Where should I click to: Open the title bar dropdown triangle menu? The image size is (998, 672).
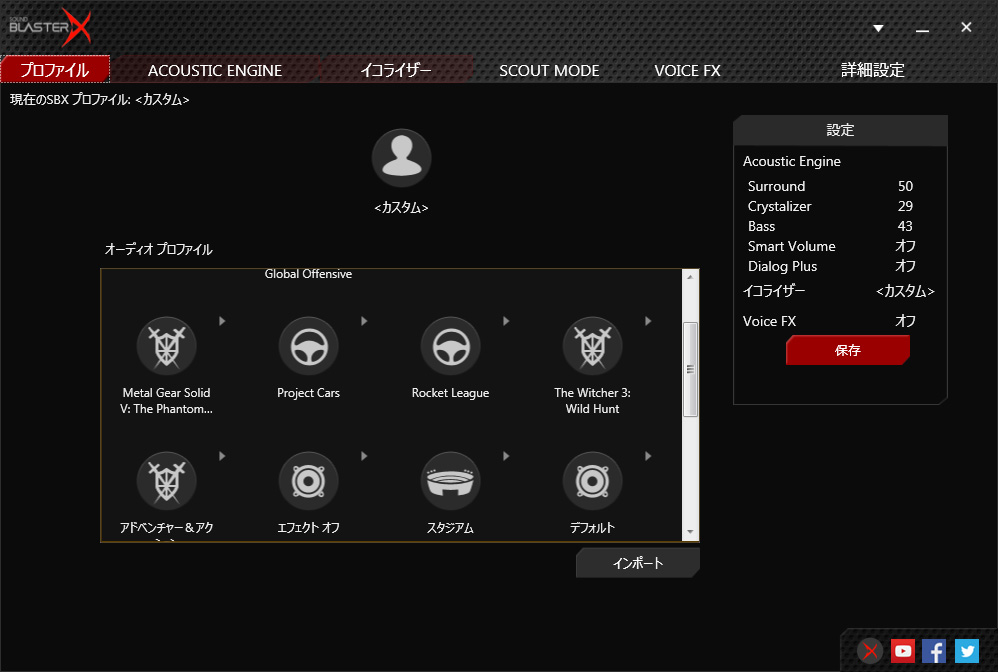pos(878,28)
